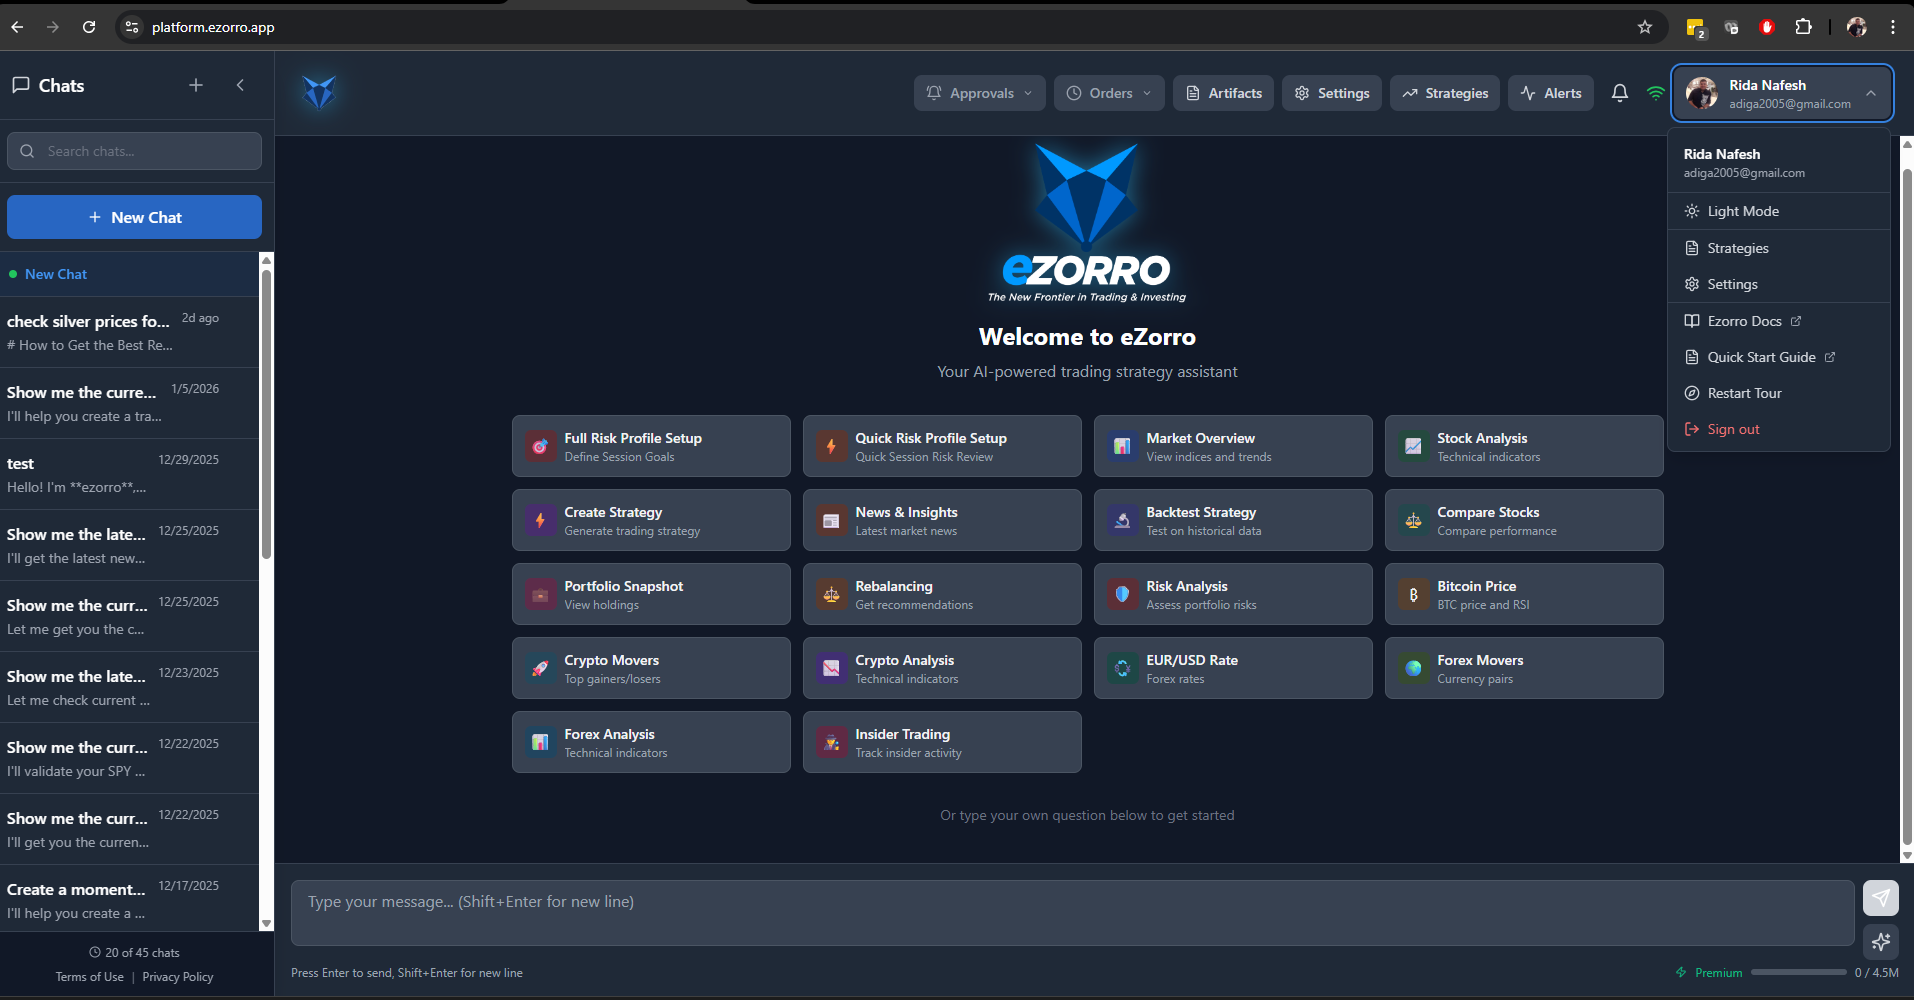Collapse the Rida Nafesh profile menu
The width and height of the screenshot is (1914, 1000).
(1782, 93)
